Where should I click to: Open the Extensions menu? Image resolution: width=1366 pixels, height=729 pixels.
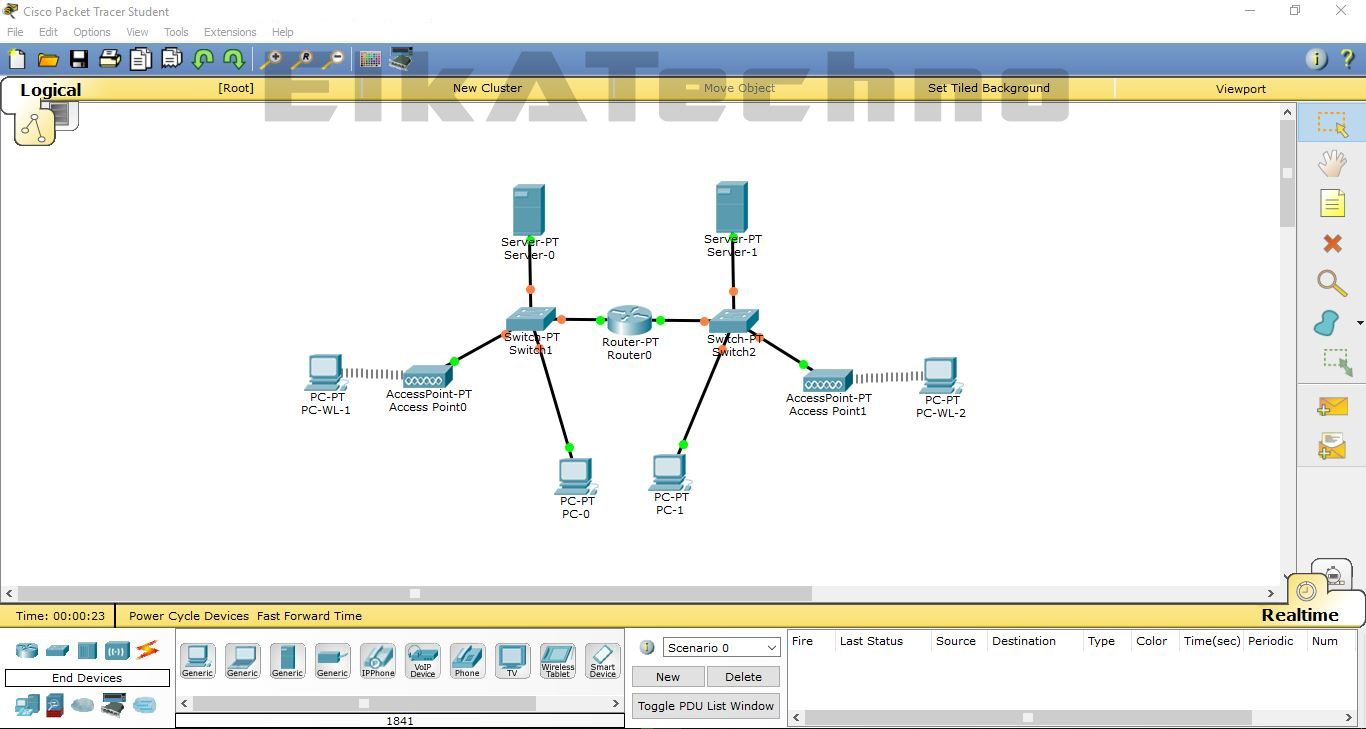pos(229,31)
